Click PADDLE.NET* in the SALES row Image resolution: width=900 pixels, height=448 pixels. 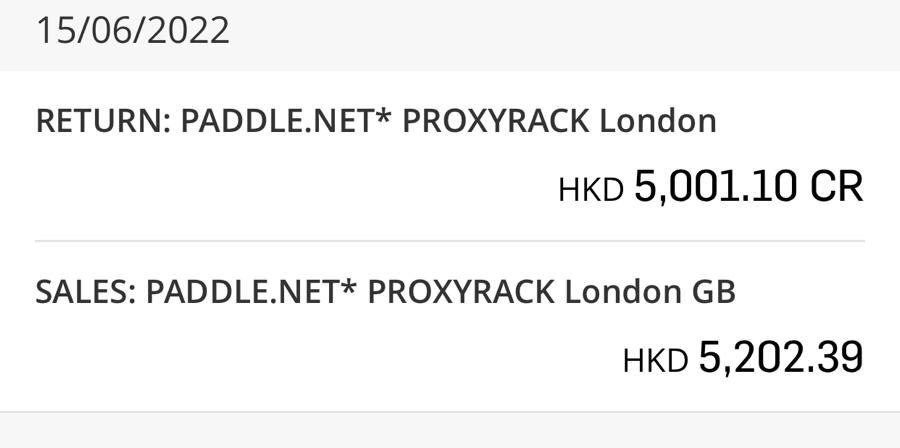click(251, 293)
